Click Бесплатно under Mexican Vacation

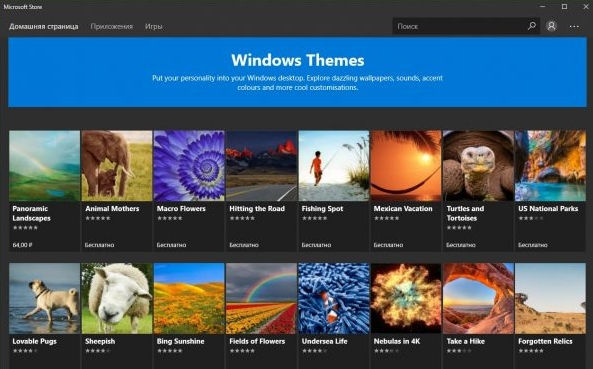point(388,245)
